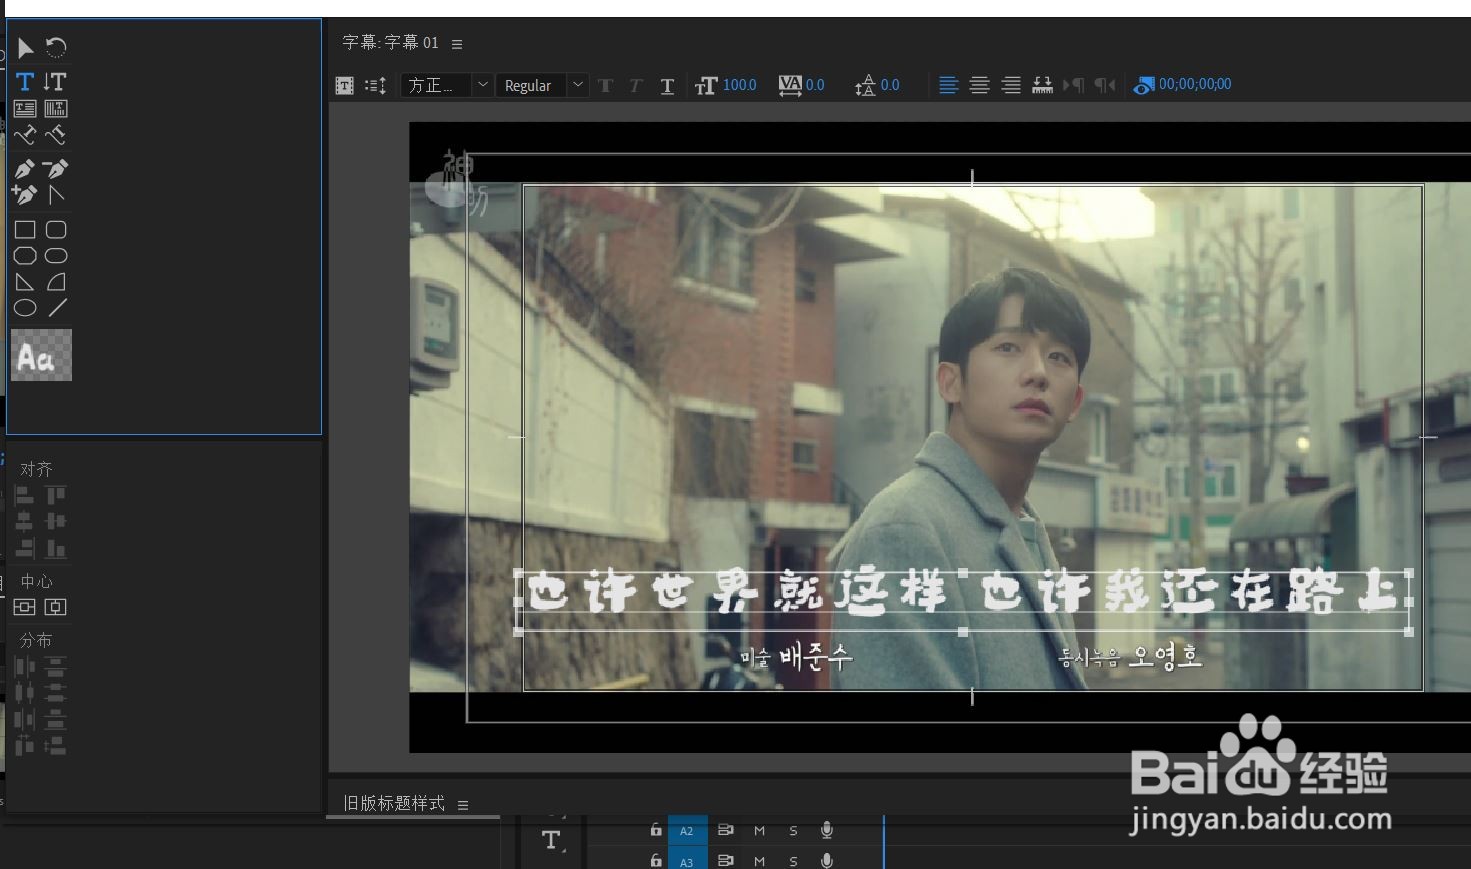
Task: Select the Vertical Path Type tool
Action: pos(56,134)
